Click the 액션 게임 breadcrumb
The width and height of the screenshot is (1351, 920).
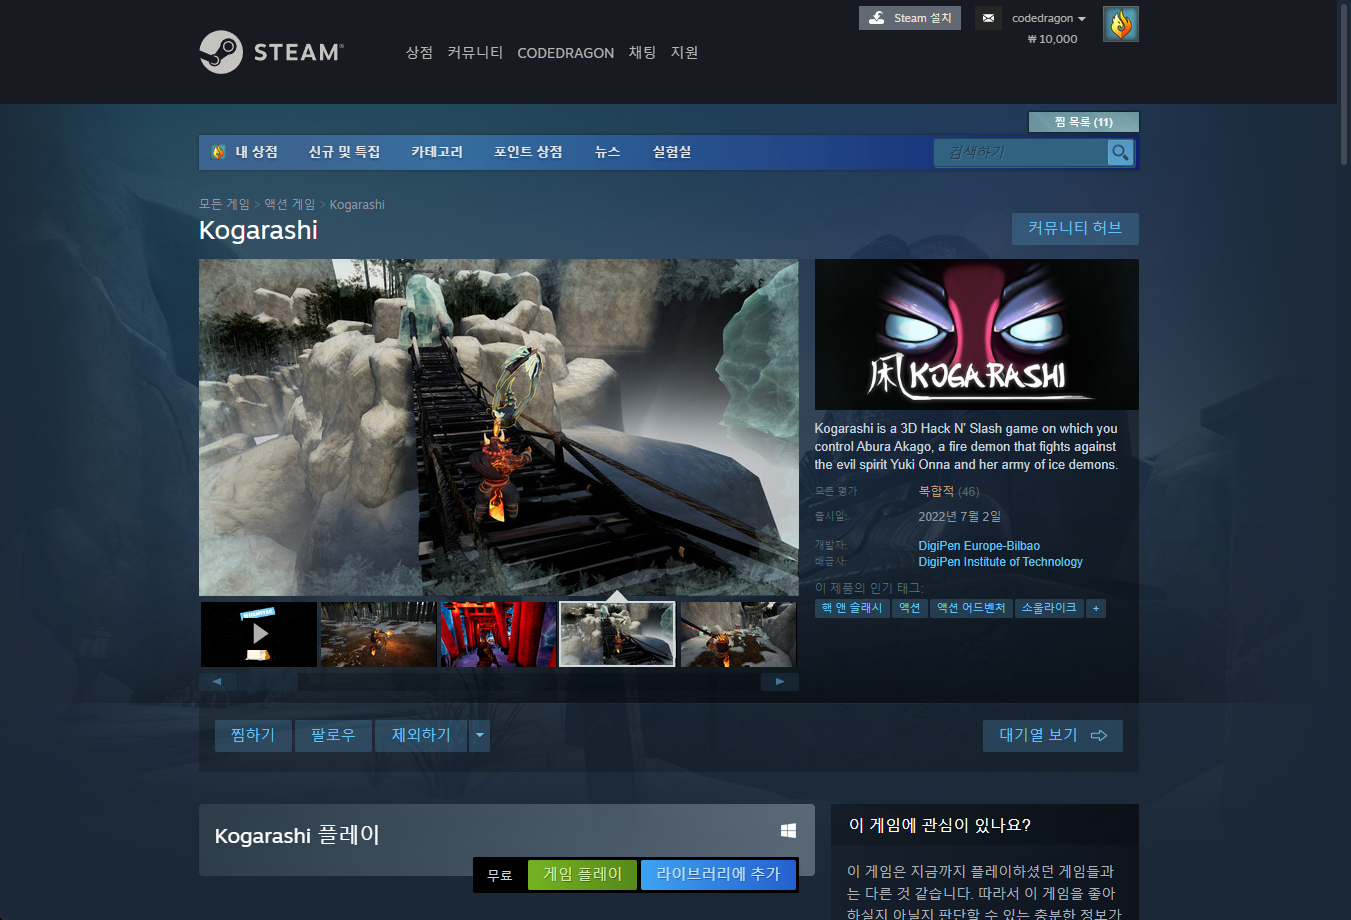289,204
